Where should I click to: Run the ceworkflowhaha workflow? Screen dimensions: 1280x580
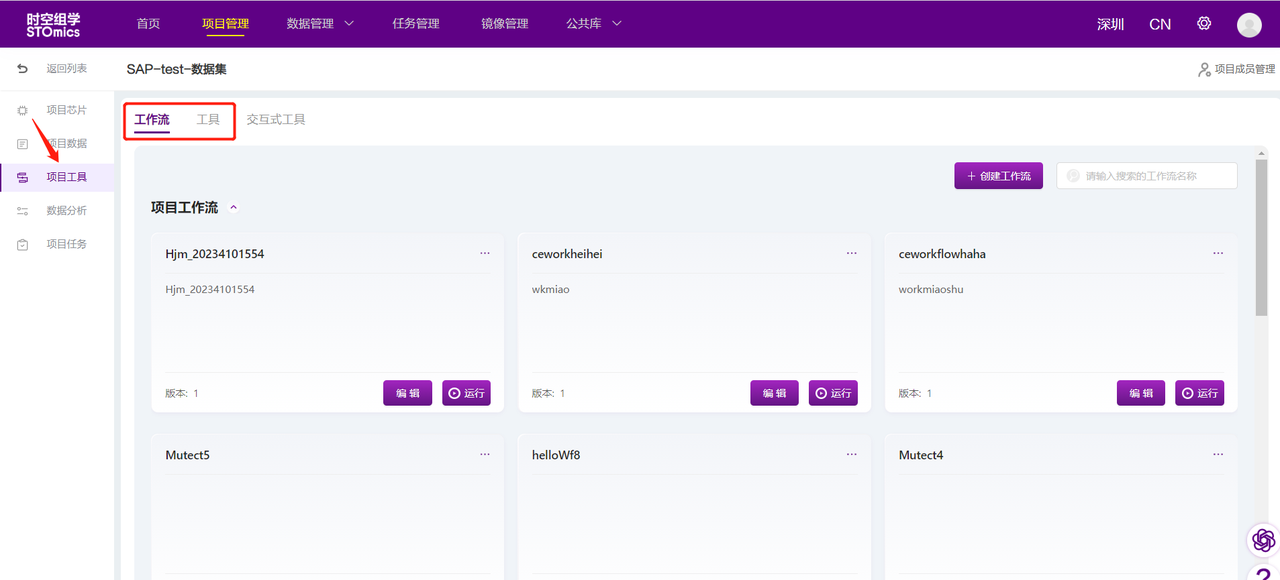click(x=1199, y=393)
